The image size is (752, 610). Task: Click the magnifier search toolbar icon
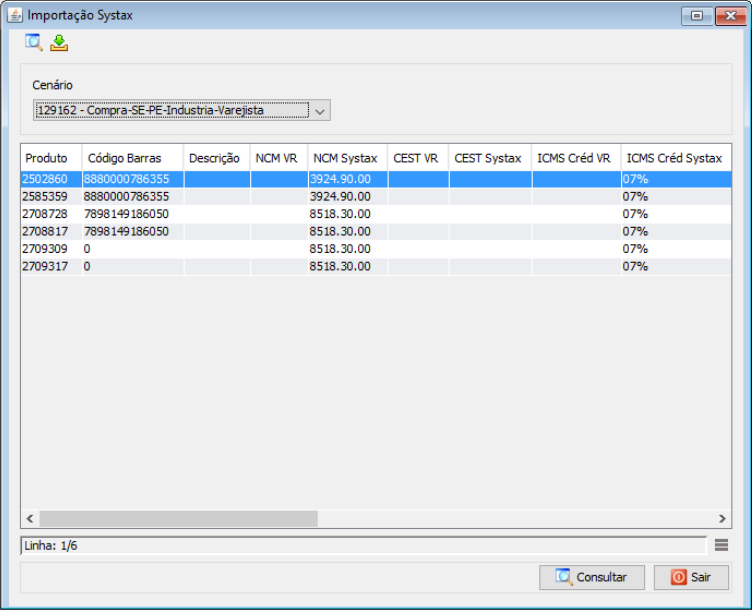(x=34, y=43)
